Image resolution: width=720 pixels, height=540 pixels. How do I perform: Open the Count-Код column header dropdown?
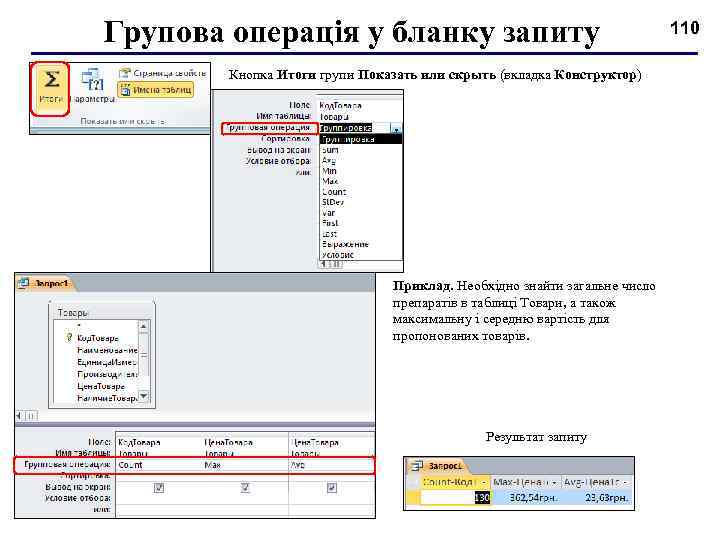pyautogui.click(x=484, y=483)
